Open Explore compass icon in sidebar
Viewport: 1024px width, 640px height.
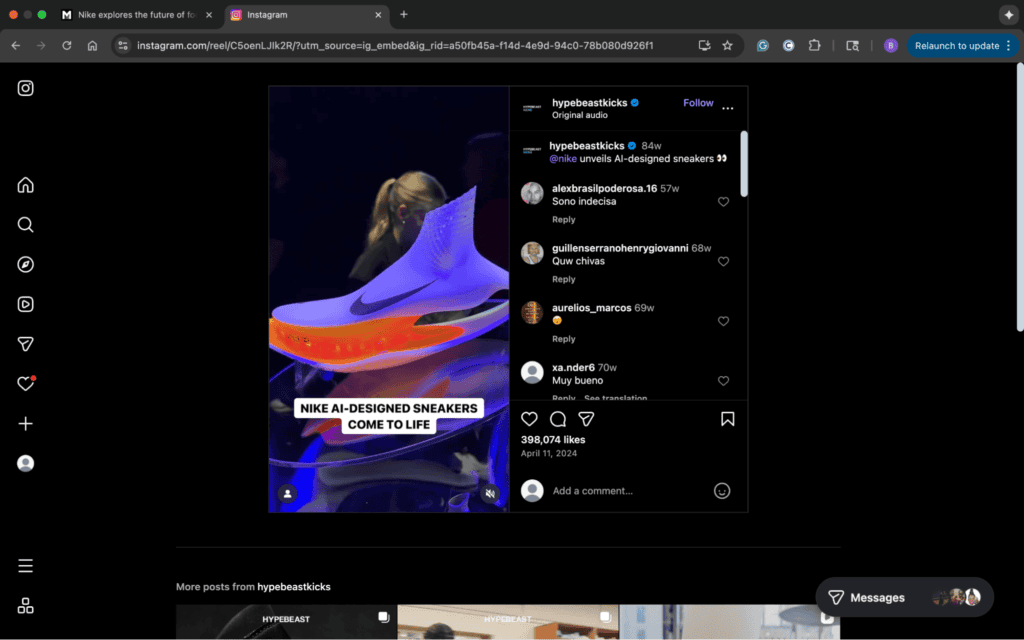point(25,264)
